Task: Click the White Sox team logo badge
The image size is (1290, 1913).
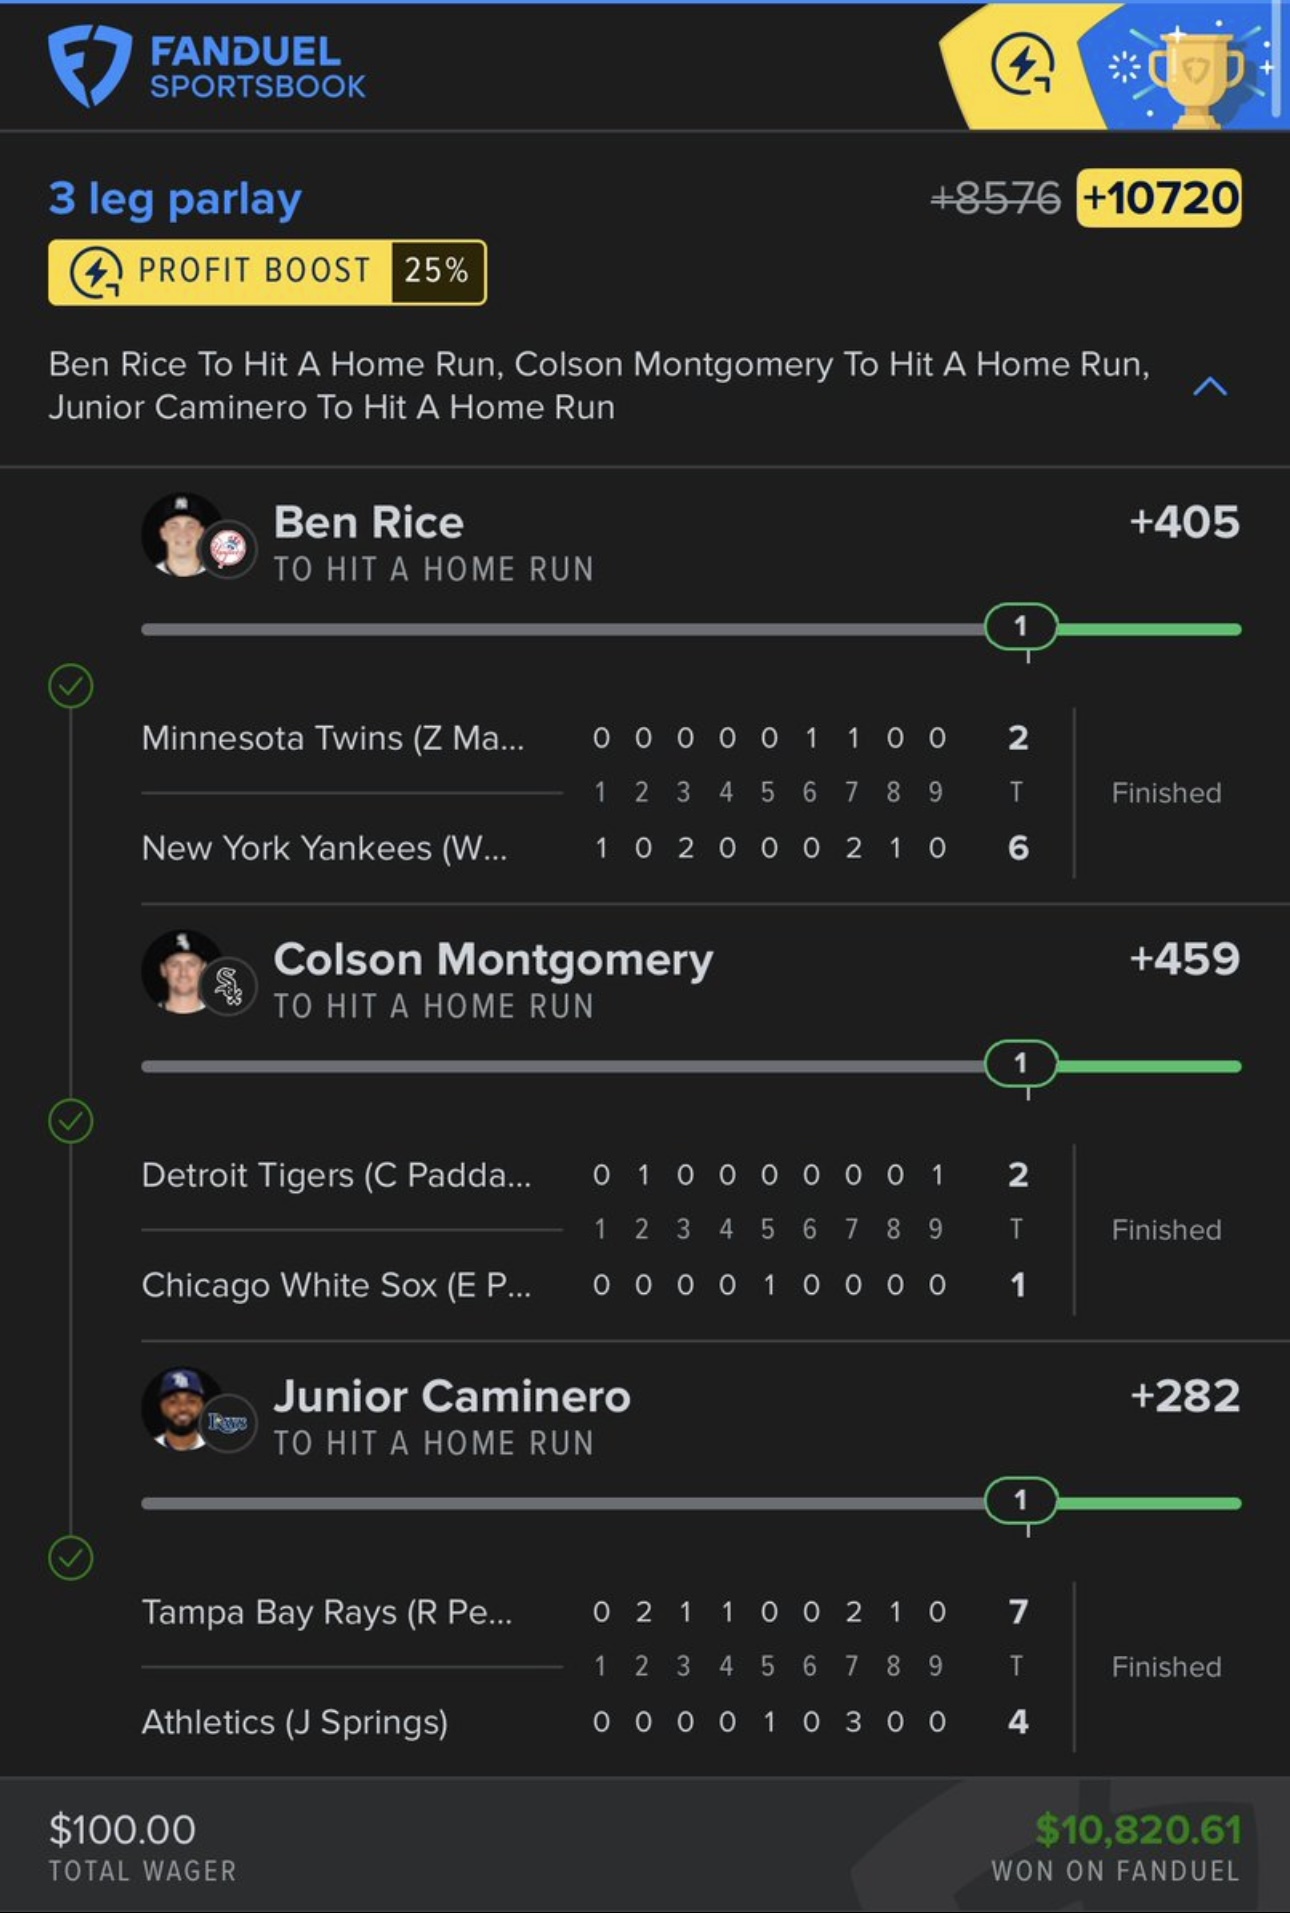Action: click(228, 986)
